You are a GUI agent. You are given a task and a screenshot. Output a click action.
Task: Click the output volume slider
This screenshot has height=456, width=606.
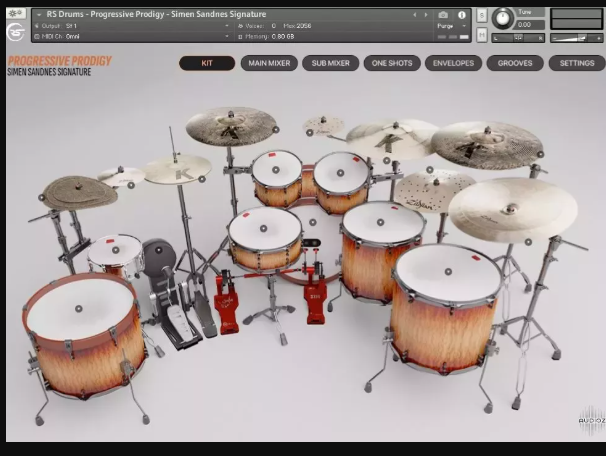tap(576, 38)
